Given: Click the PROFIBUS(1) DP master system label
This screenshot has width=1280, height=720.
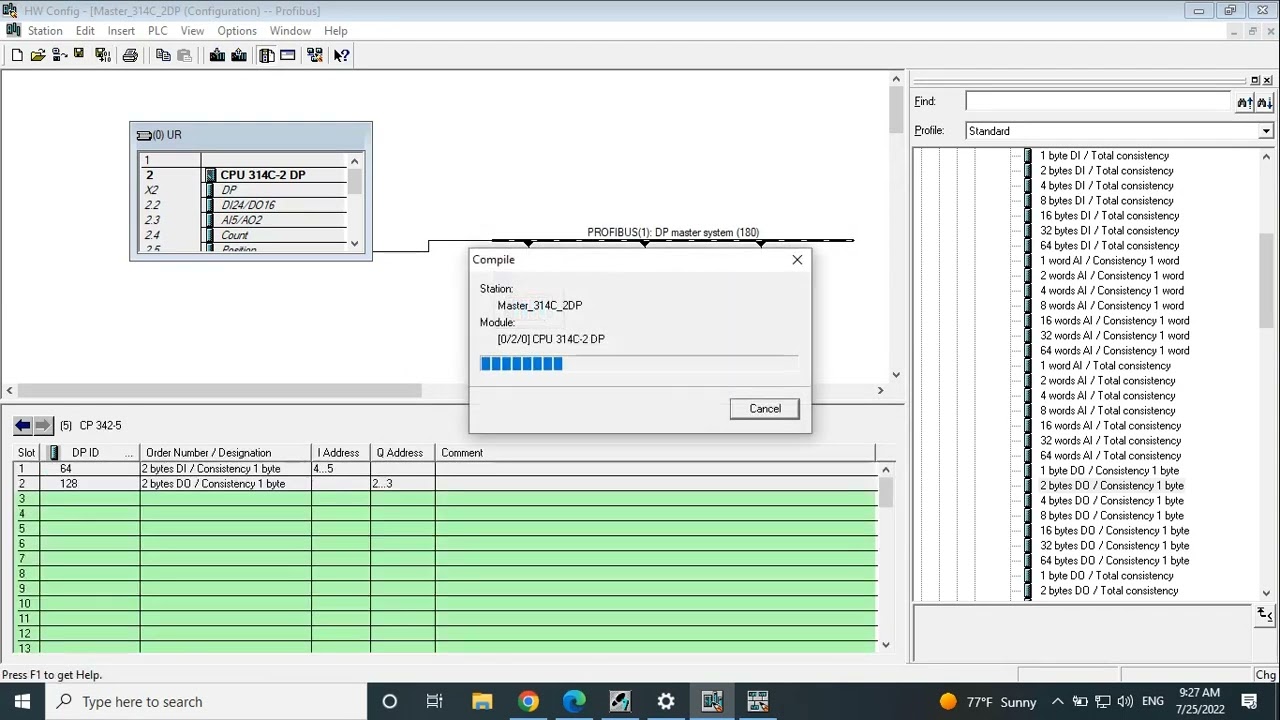Looking at the screenshot, I should (x=673, y=232).
